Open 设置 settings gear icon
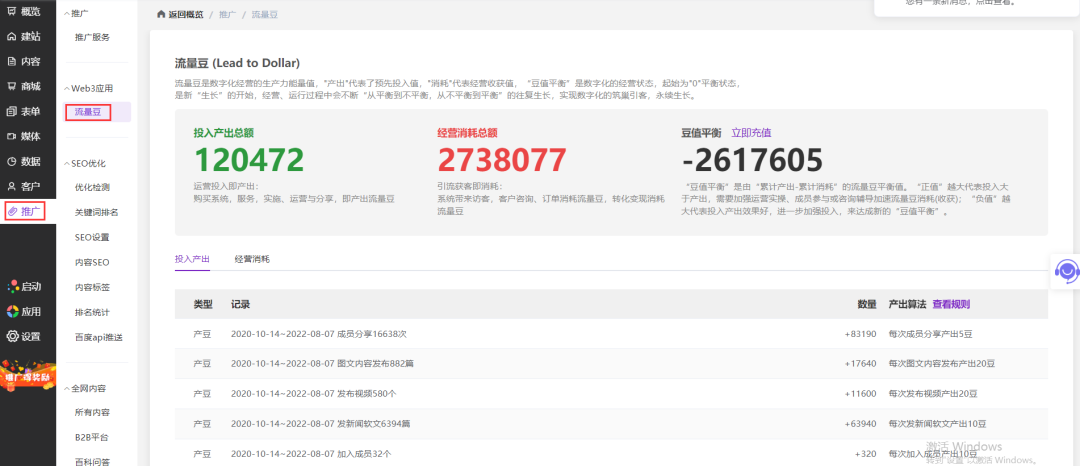 12,336
